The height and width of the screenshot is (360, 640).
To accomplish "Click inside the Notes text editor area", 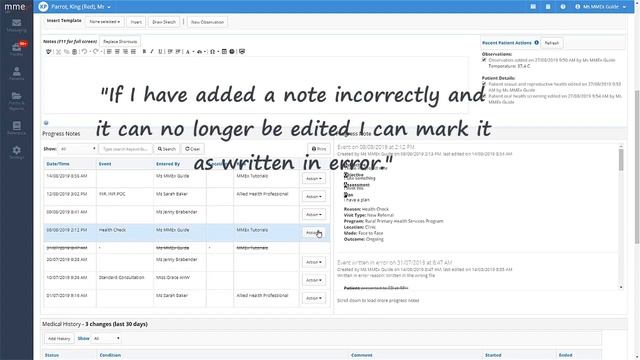I will coord(256,85).
